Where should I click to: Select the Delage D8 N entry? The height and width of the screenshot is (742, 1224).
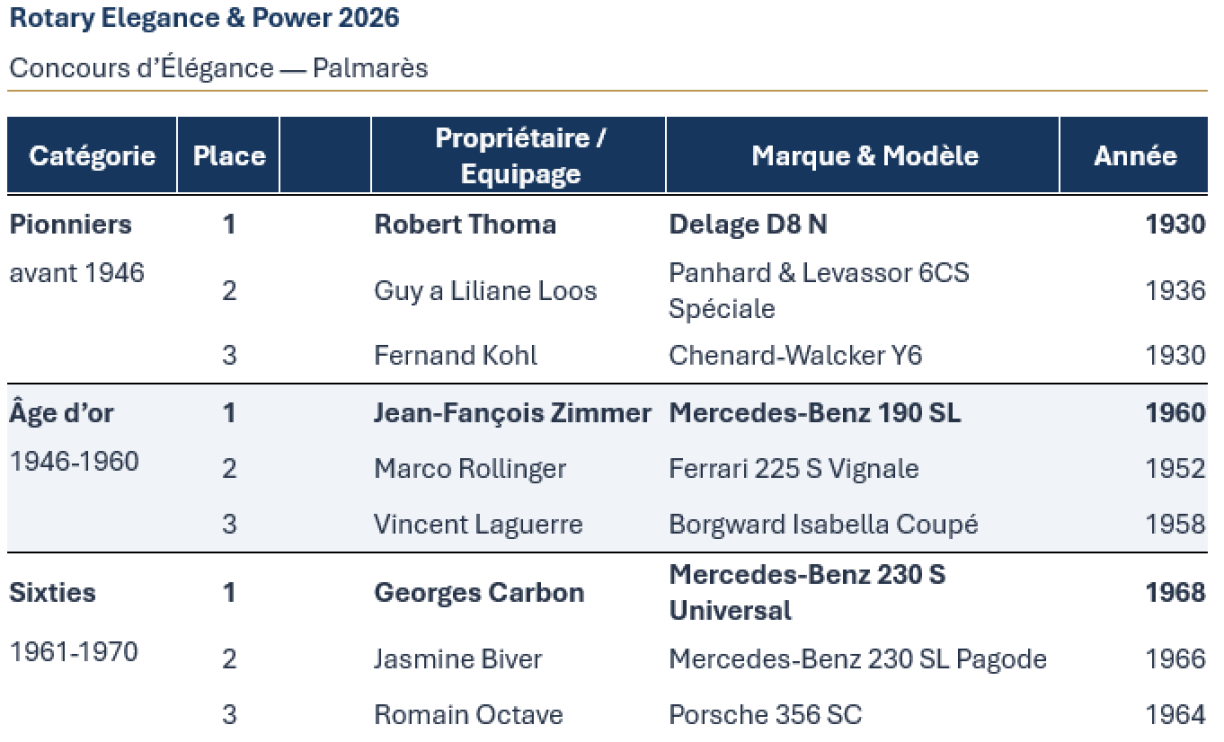coord(748,224)
